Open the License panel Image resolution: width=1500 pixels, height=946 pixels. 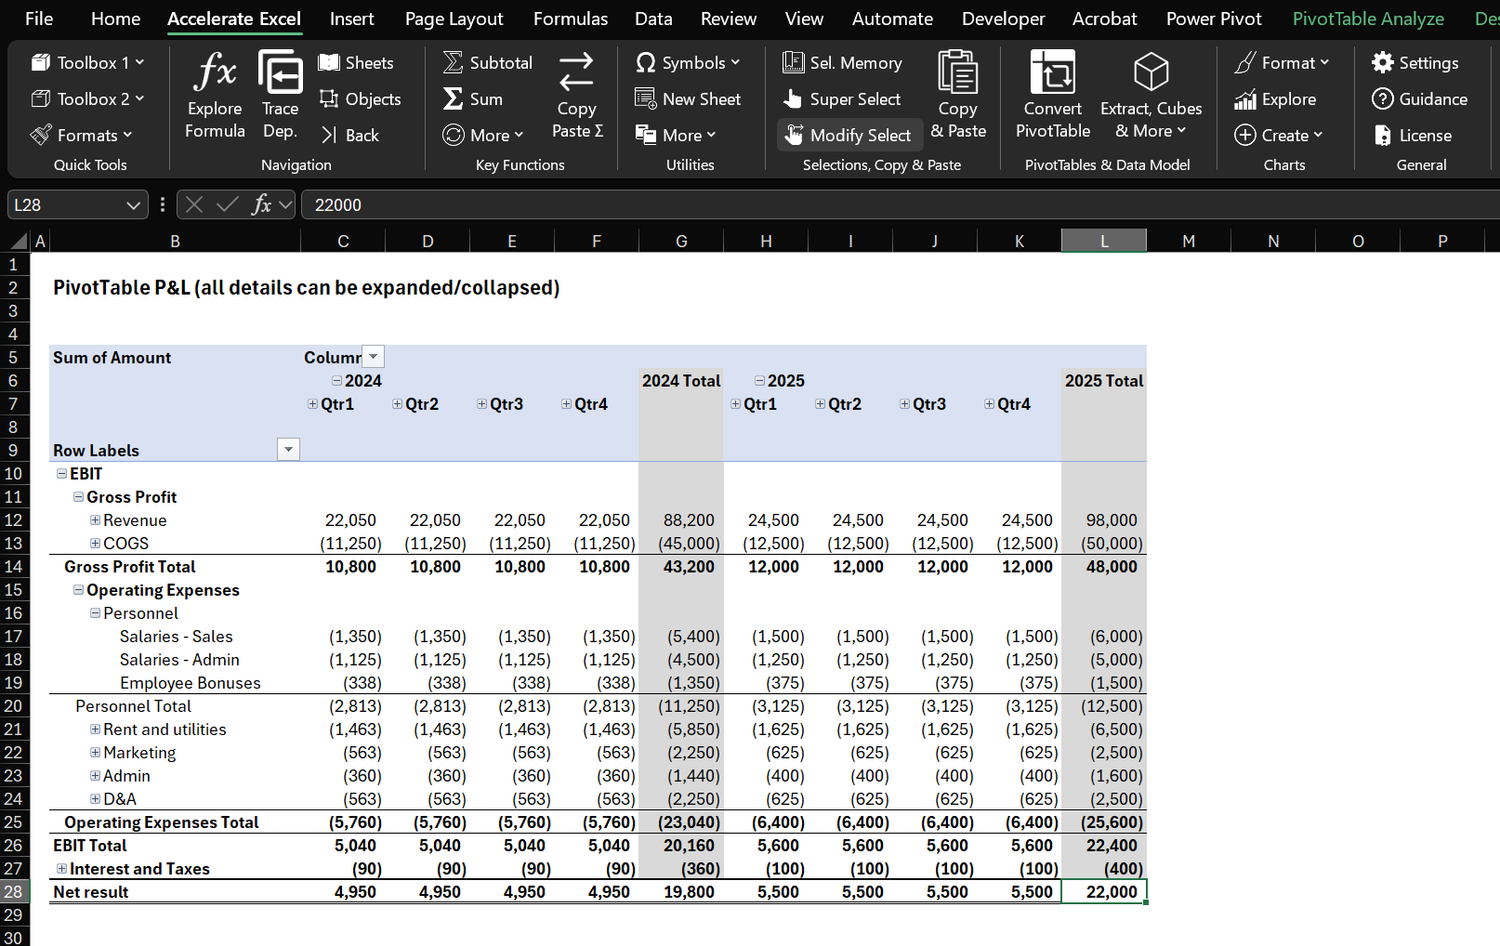point(1421,135)
